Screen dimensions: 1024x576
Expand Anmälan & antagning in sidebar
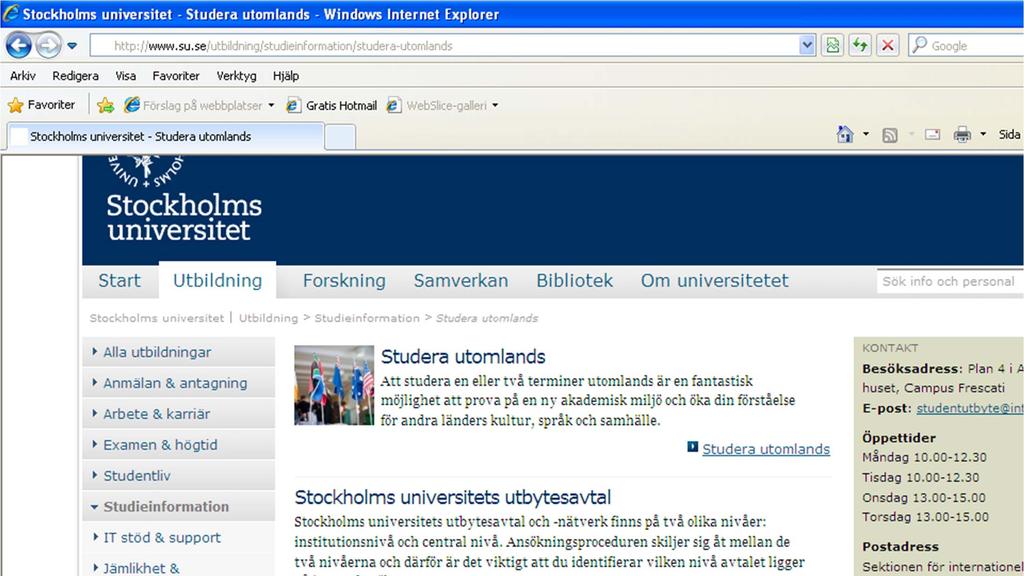(178, 383)
